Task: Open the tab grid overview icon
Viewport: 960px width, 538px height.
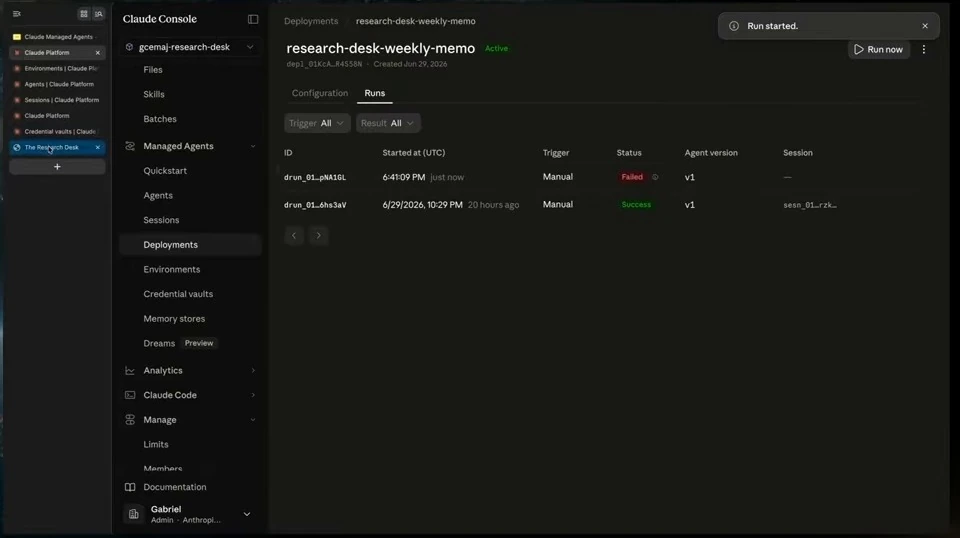Action: [x=84, y=13]
